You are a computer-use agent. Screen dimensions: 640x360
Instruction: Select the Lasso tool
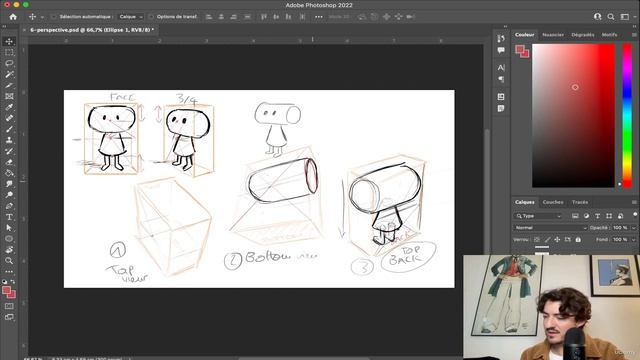tap(9, 63)
